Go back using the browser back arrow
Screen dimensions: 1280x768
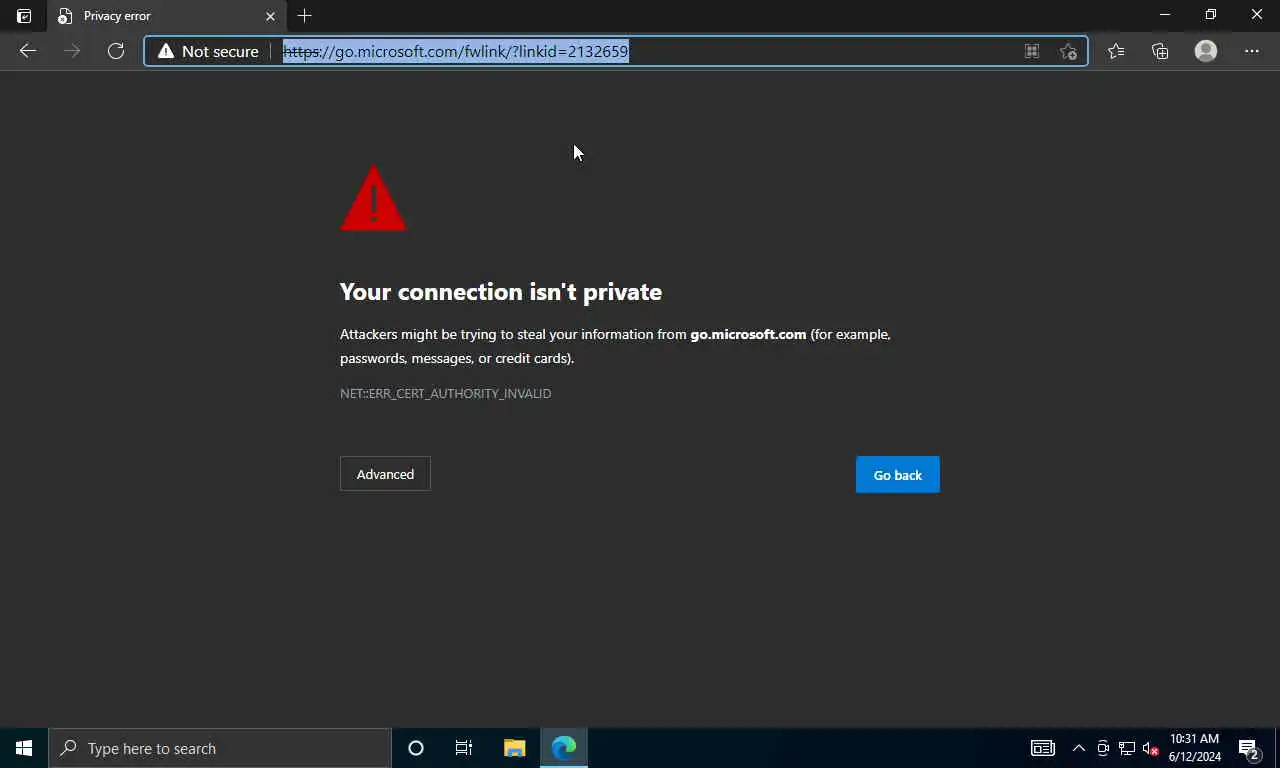28,51
